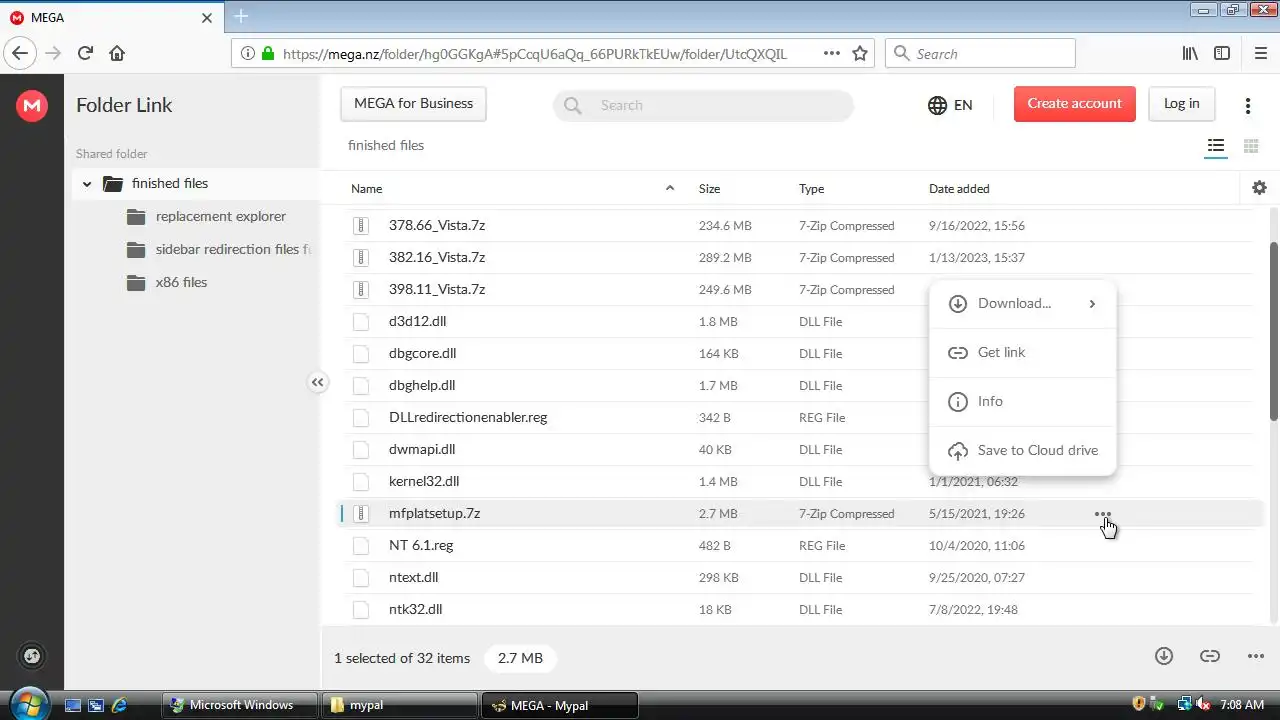This screenshot has width=1280, height=720.
Task: Toggle the browser sidebar view icon
Action: [x=1222, y=54]
